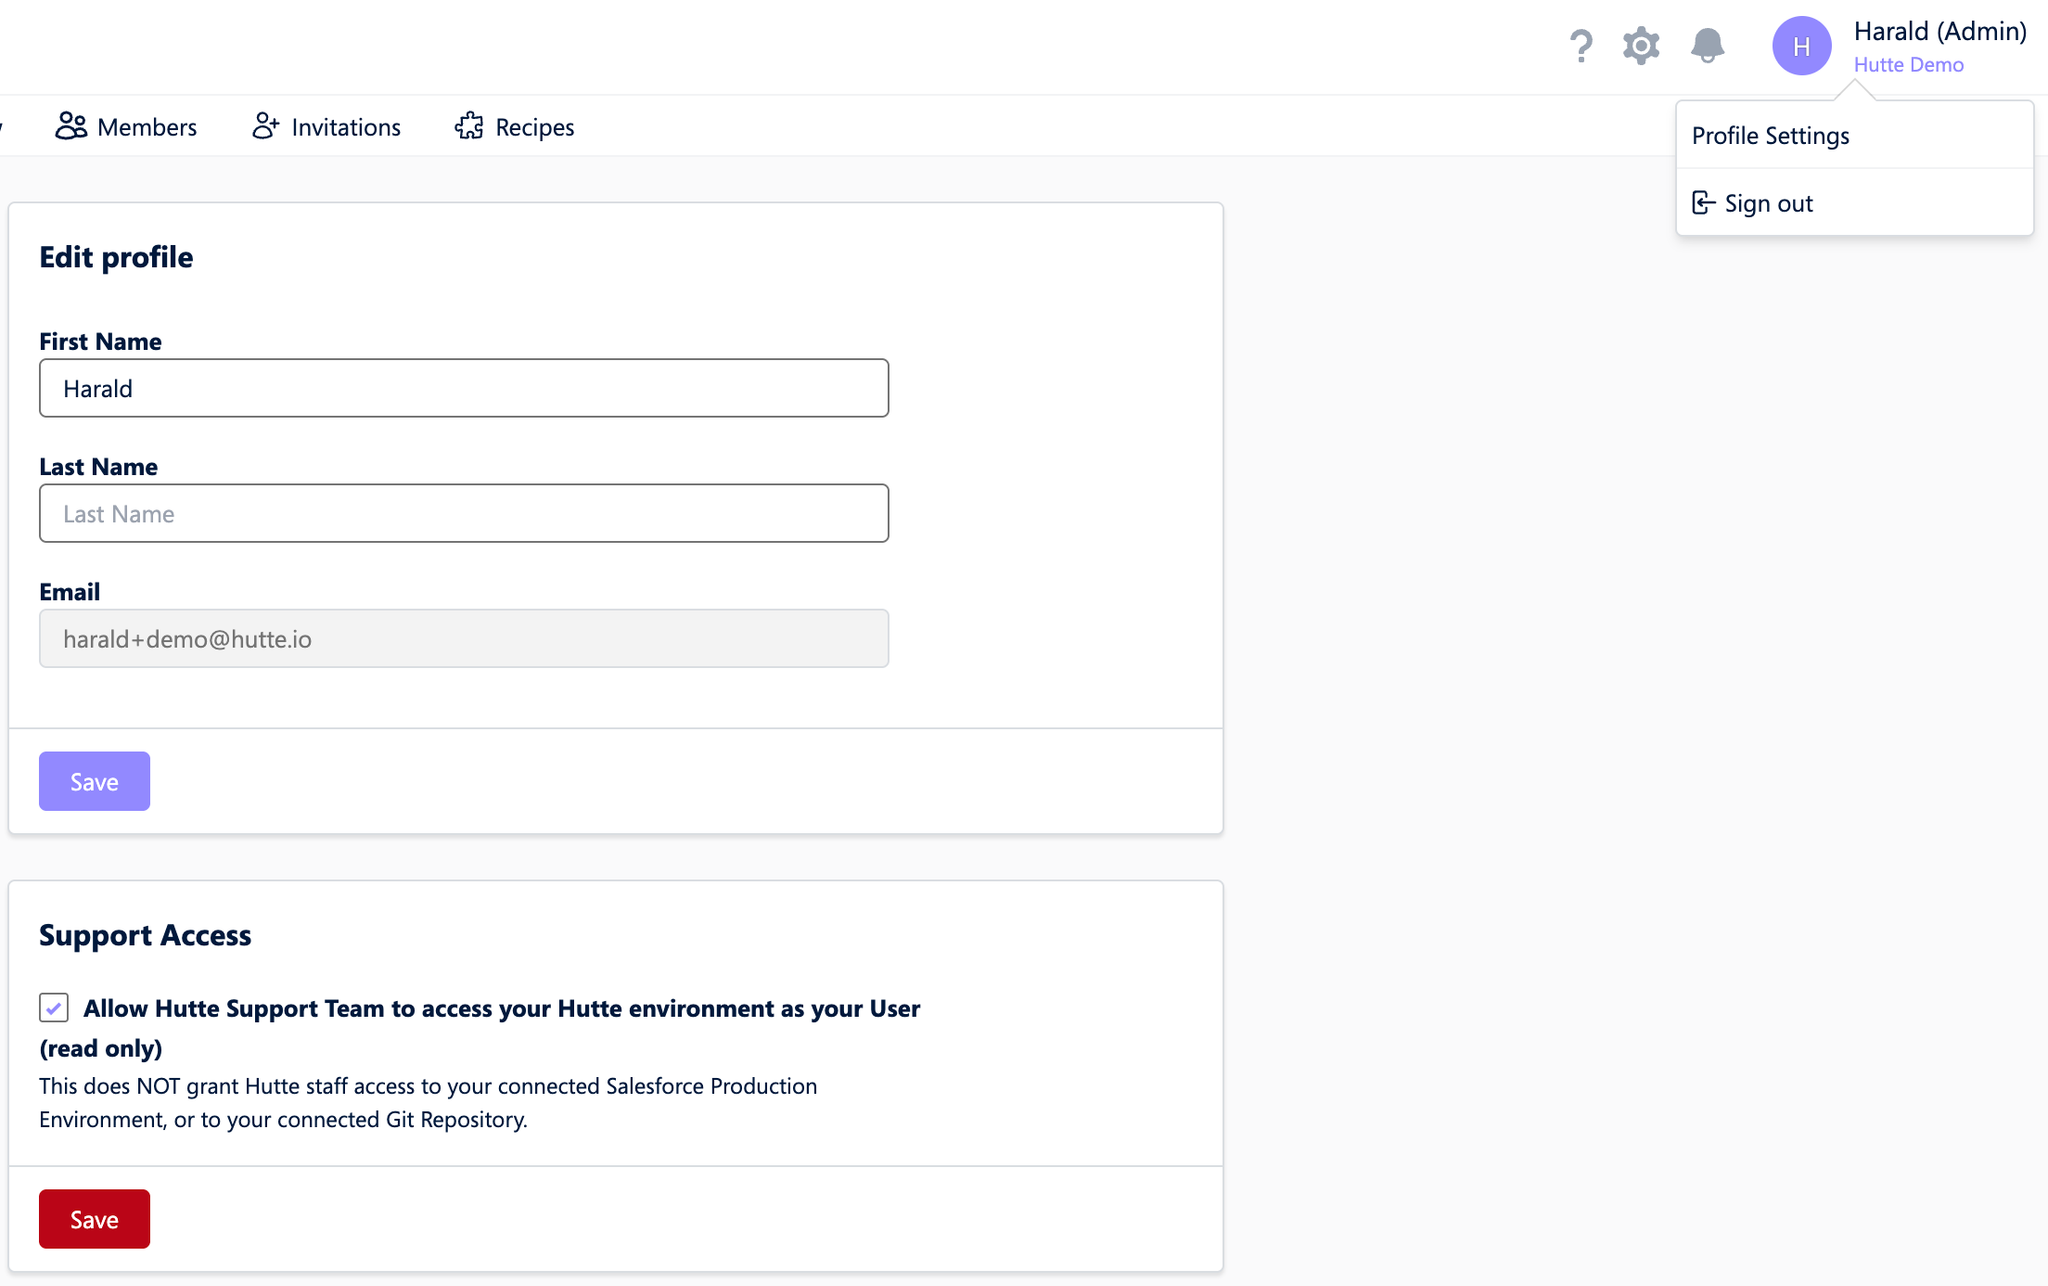Toggle the Allow Hutte Support Team checkbox
The image size is (2048, 1286).
click(54, 1007)
